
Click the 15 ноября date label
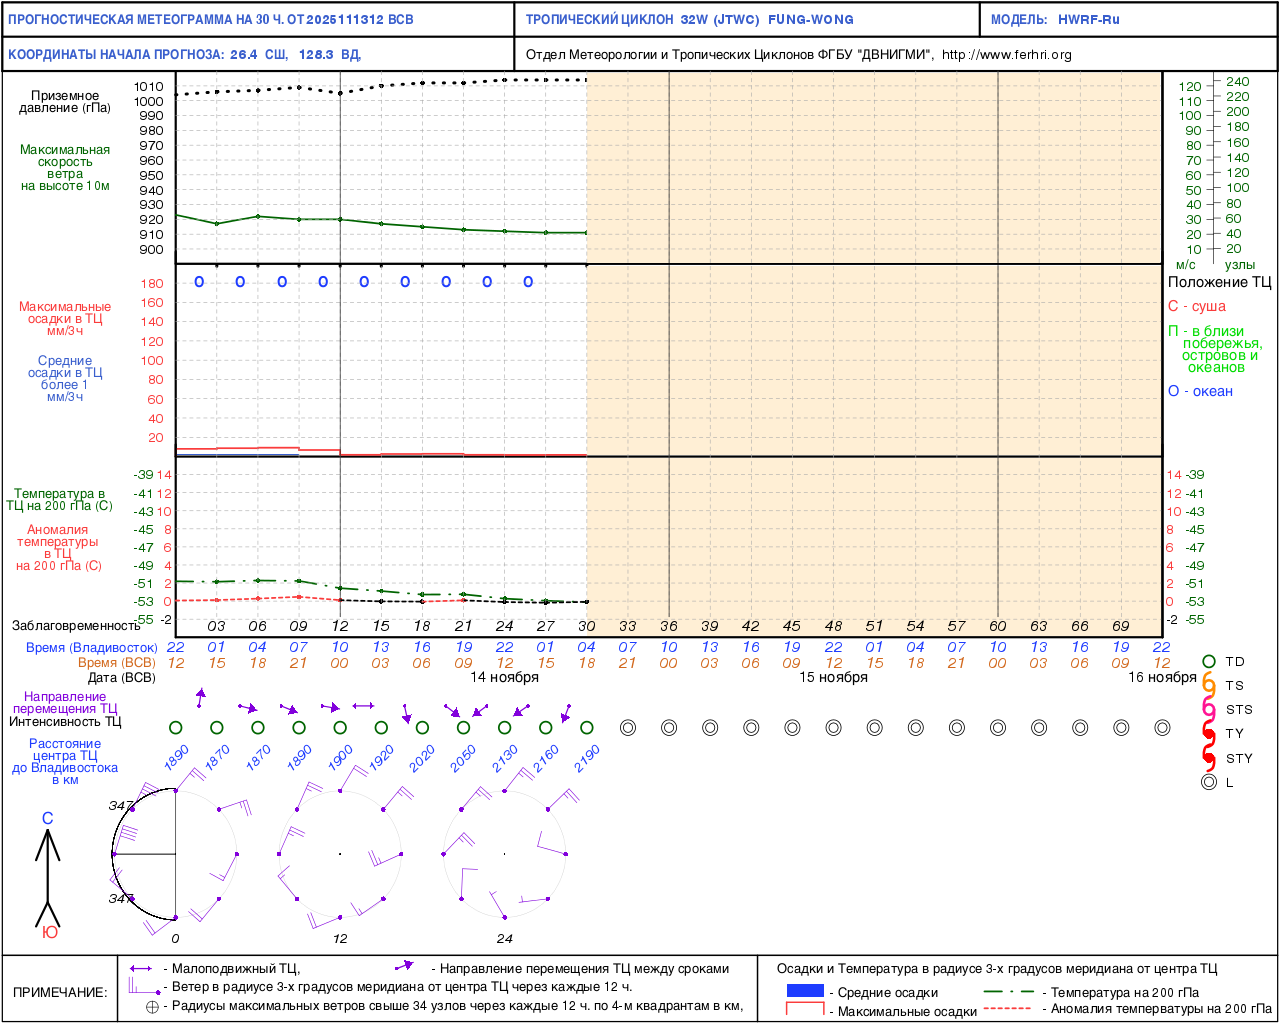point(833,678)
